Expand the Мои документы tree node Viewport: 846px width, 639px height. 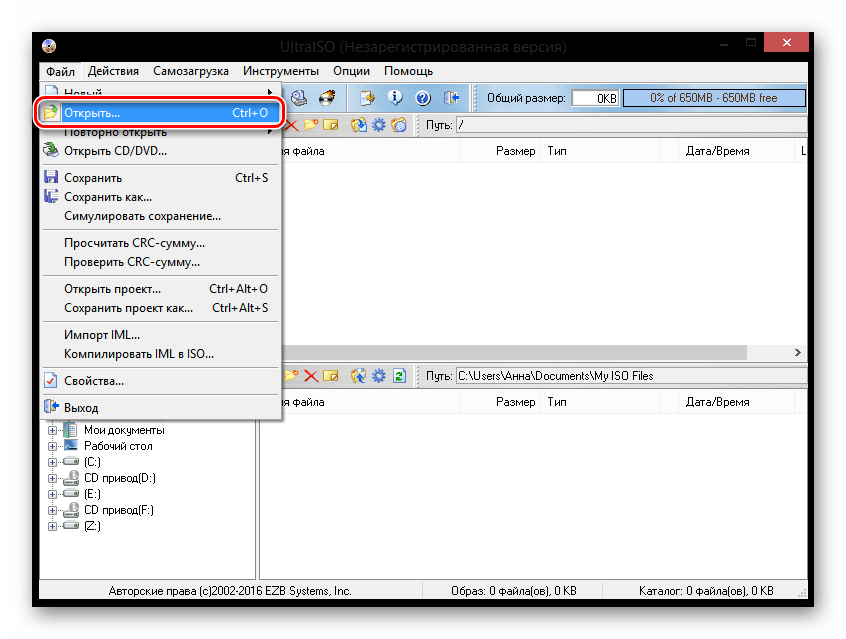[x=52, y=430]
